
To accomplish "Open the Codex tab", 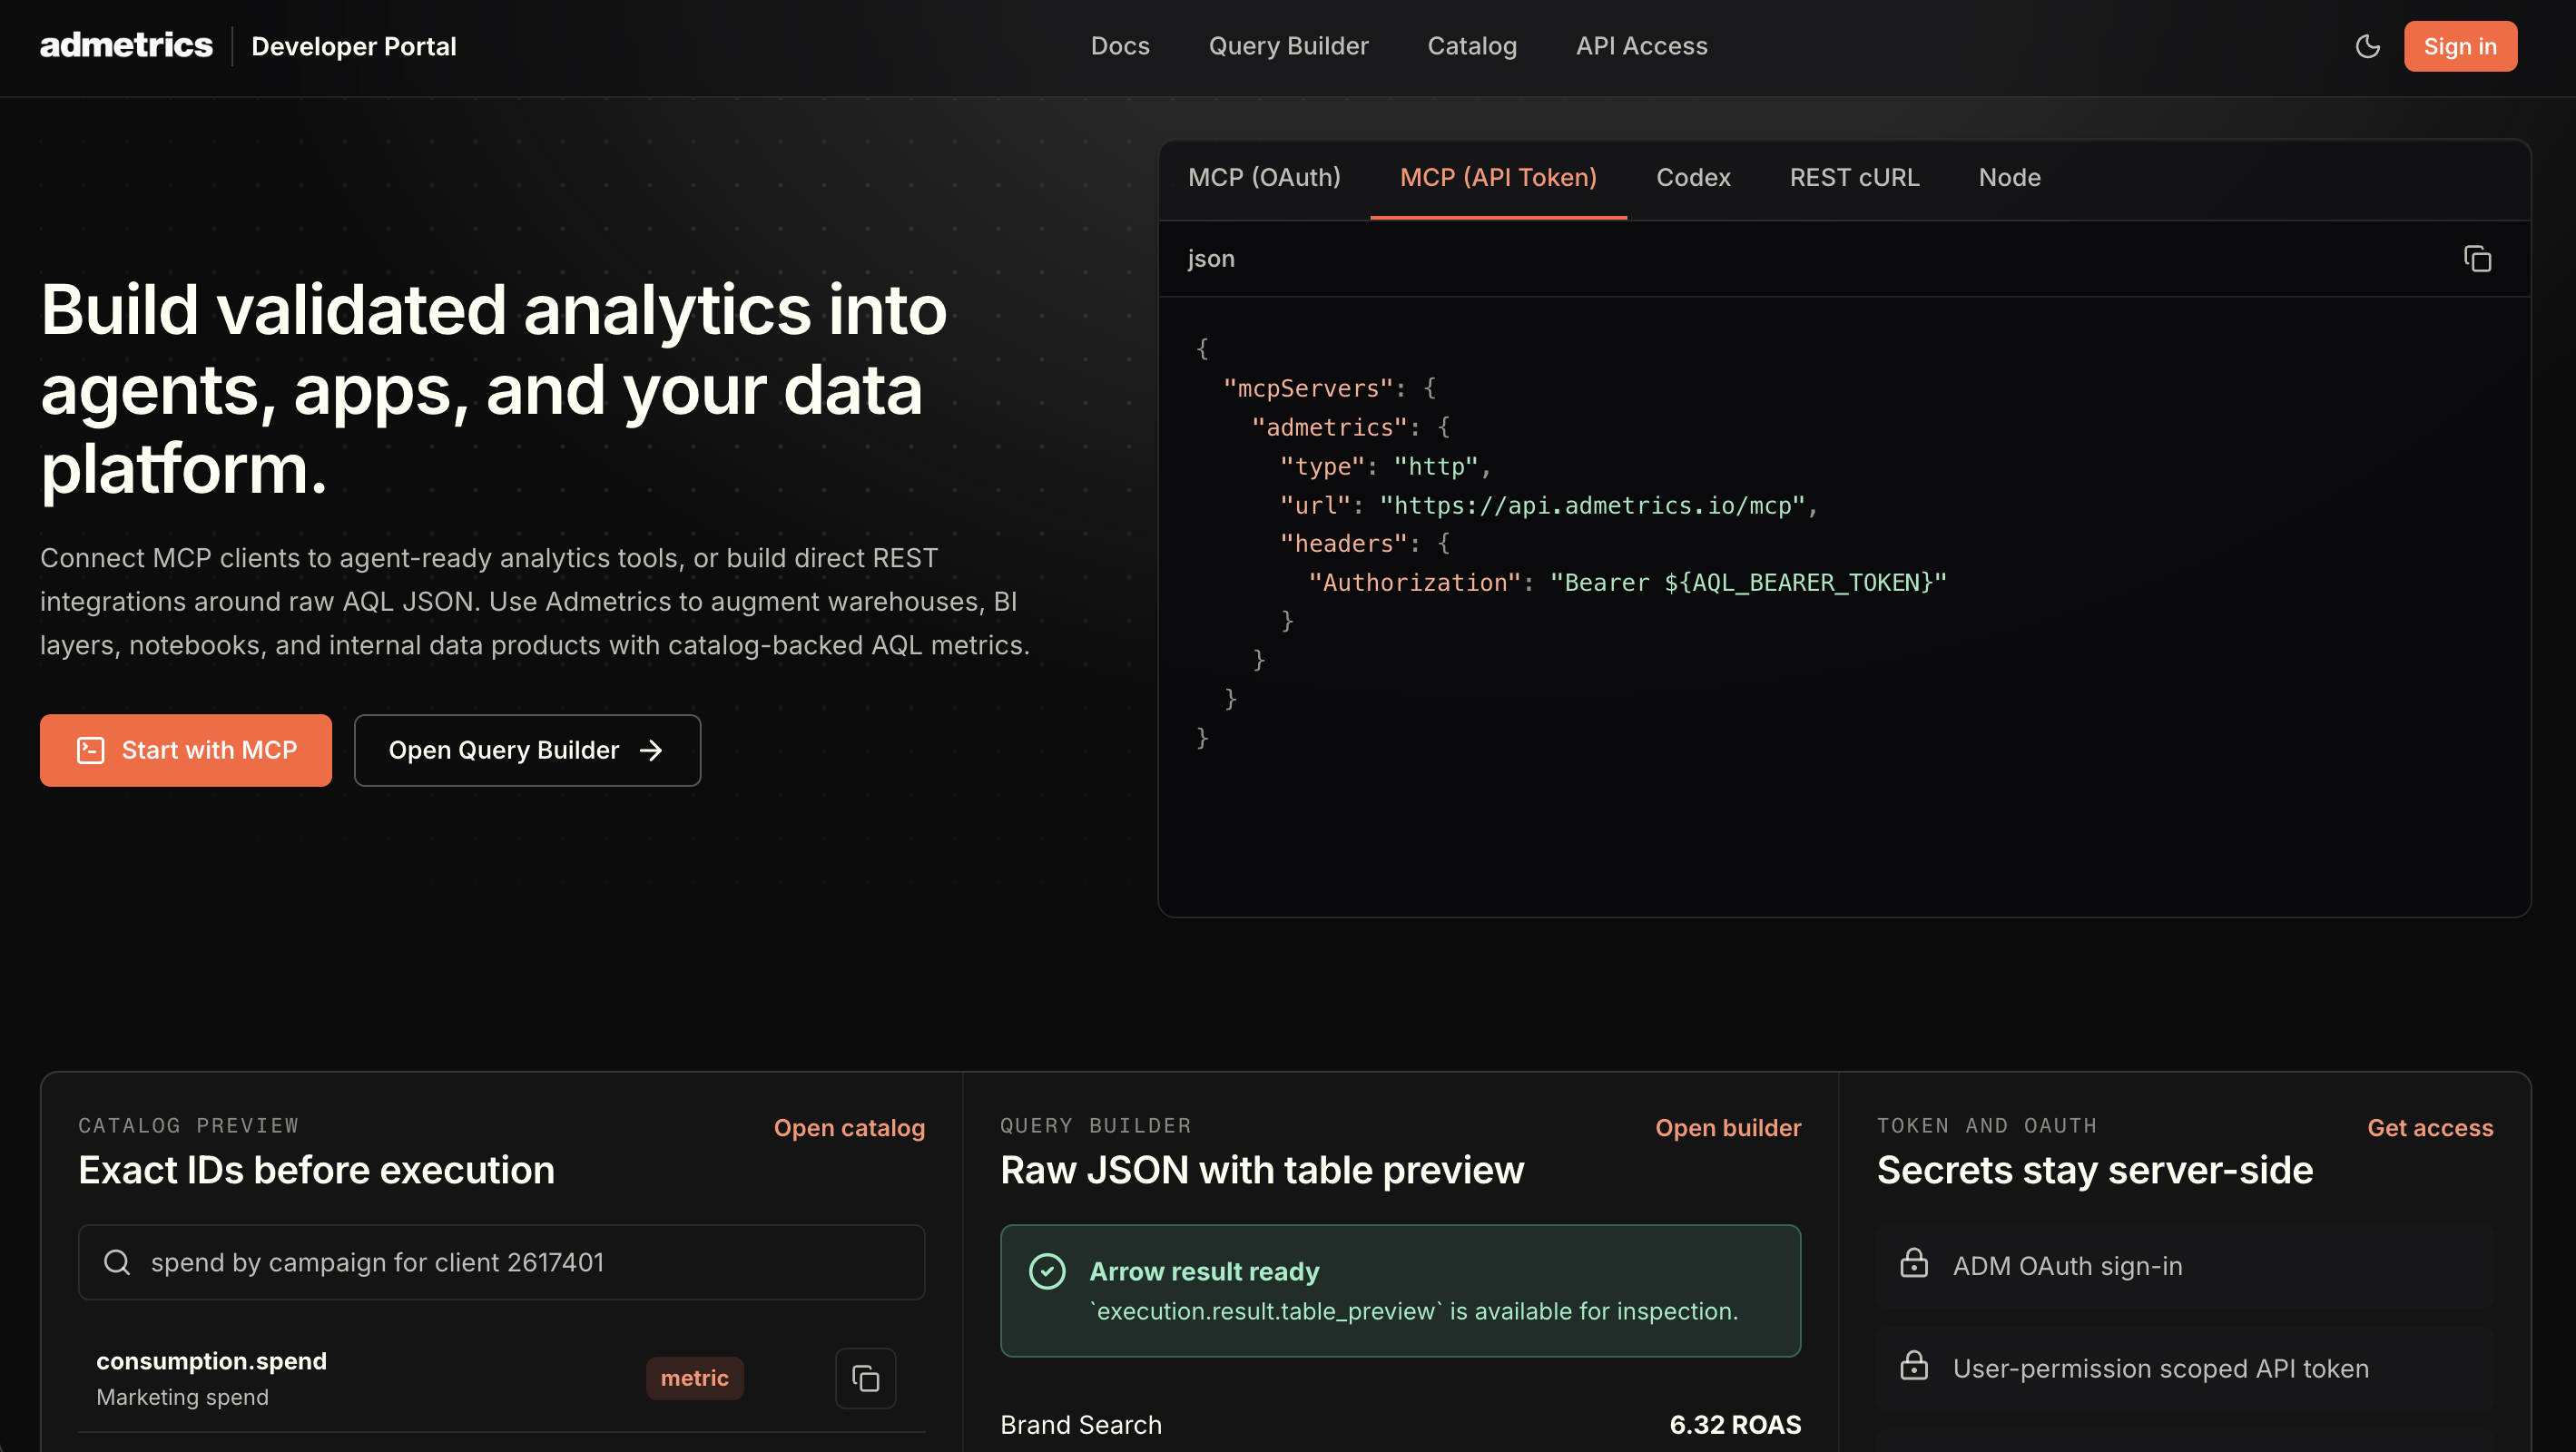I will tap(1693, 178).
